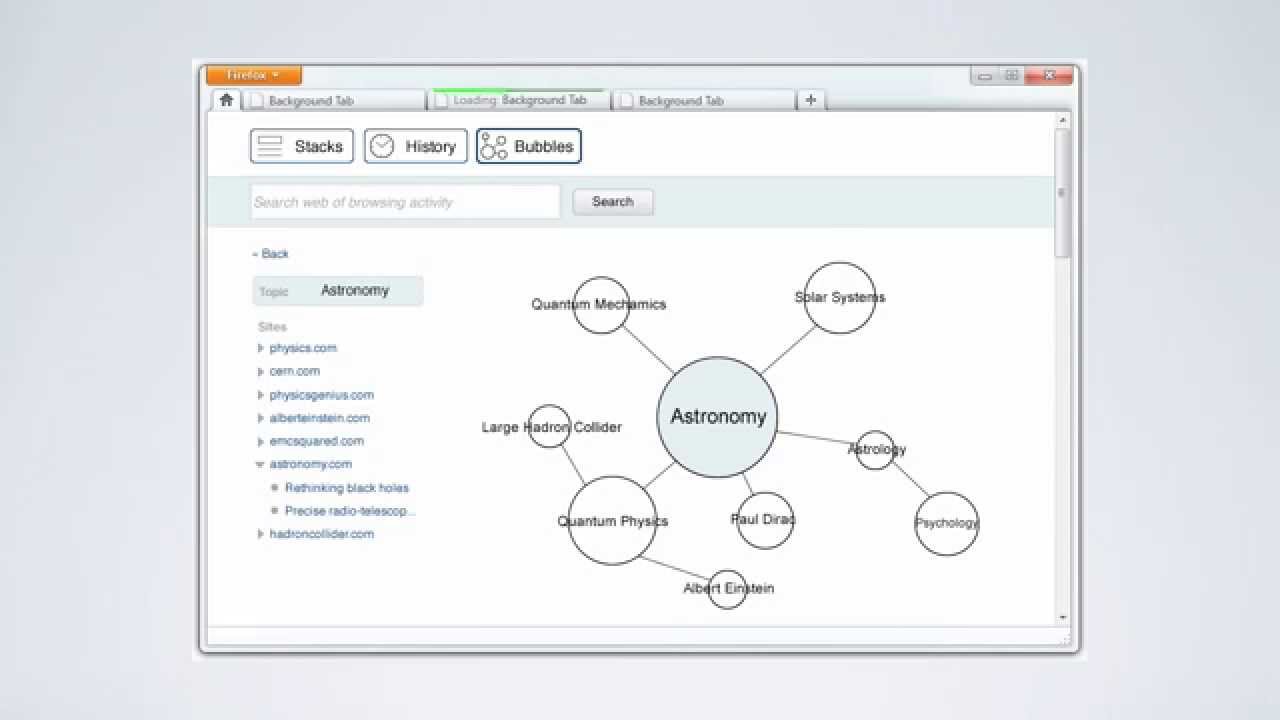This screenshot has width=1280, height=720.
Task: Click the scrollbar up arrow
Action: pyautogui.click(x=1062, y=120)
